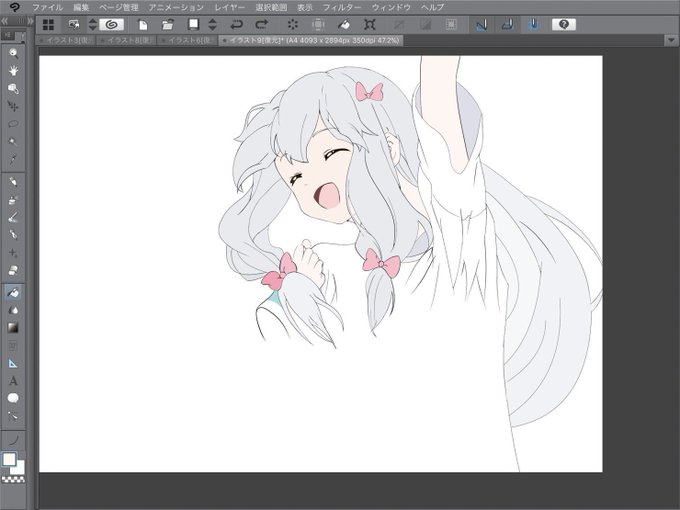Select the Operation object tool
This screenshot has height=510, width=680.
pos(13,88)
